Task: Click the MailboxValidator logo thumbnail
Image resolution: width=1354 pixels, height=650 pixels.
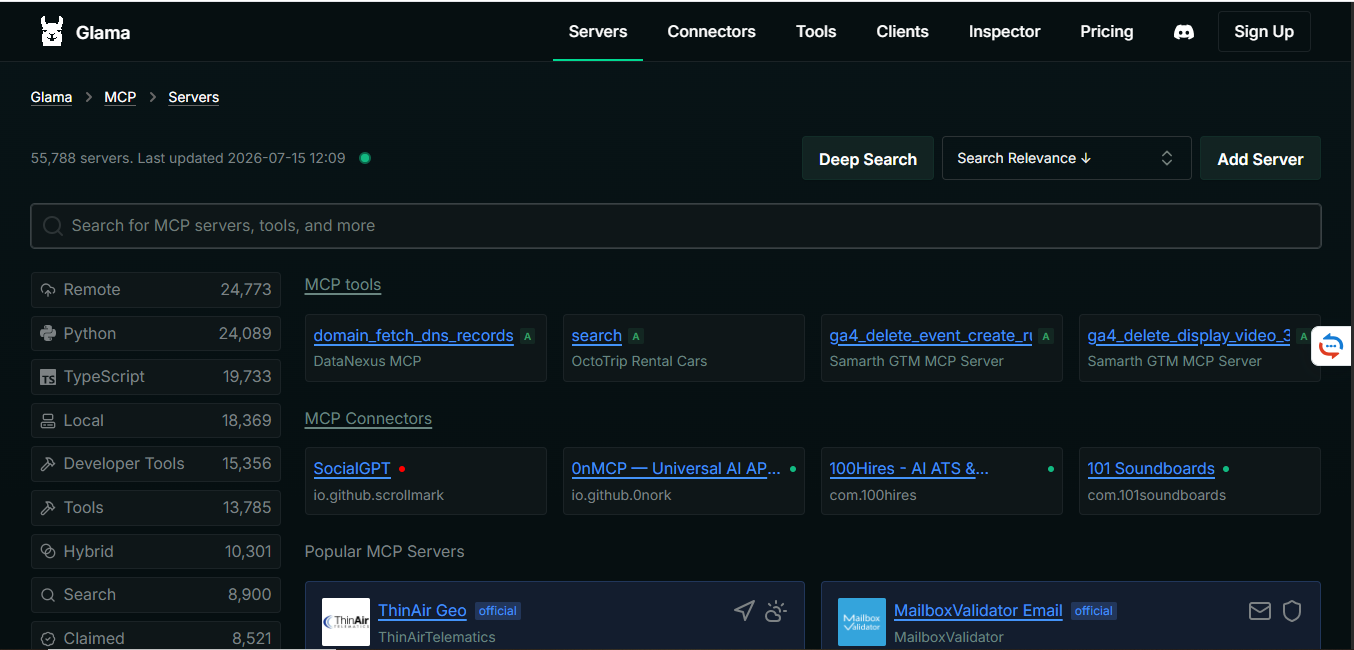Action: point(862,622)
